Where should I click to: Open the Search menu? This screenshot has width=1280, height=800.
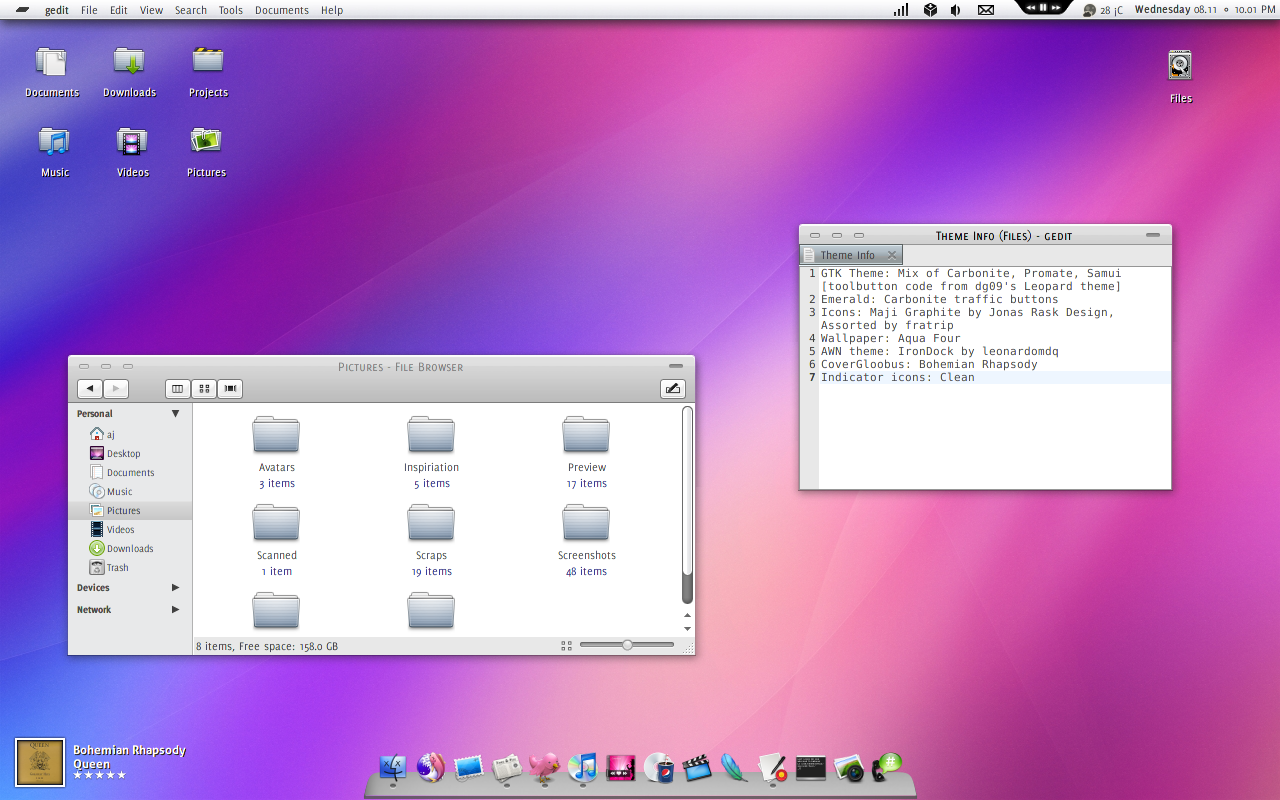tap(191, 10)
